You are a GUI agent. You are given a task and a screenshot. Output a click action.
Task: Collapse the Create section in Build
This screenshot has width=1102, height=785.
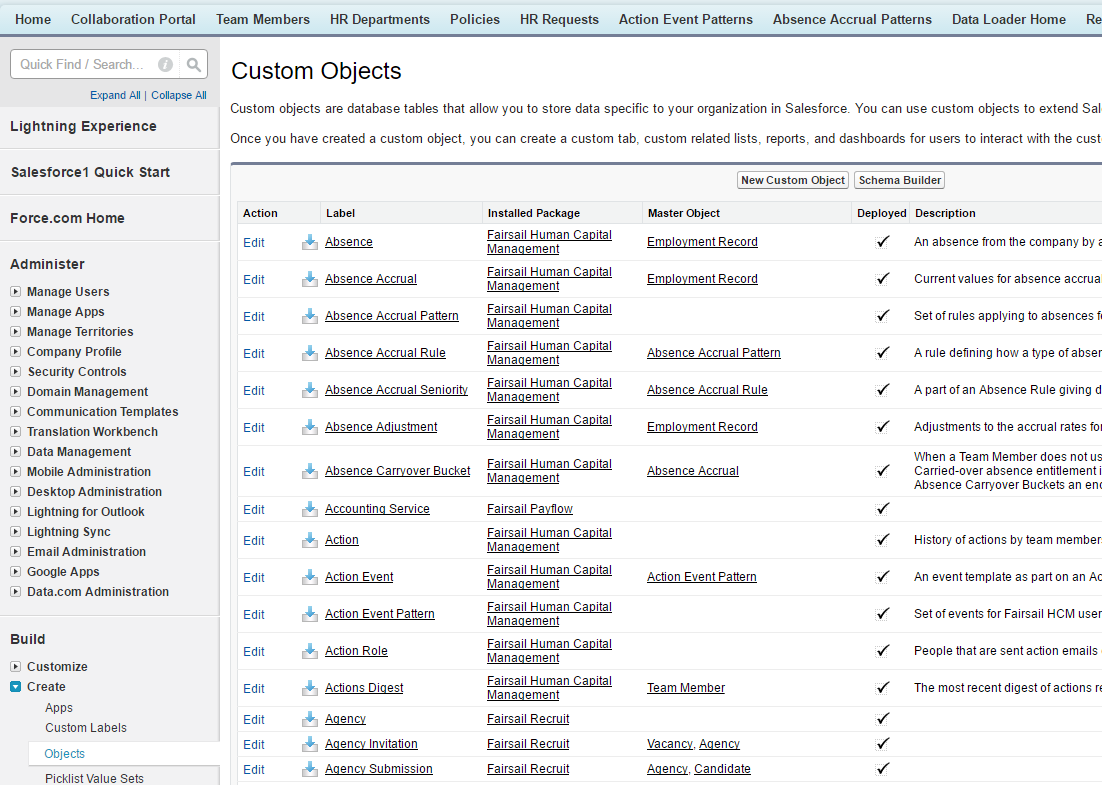click(15, 687)
